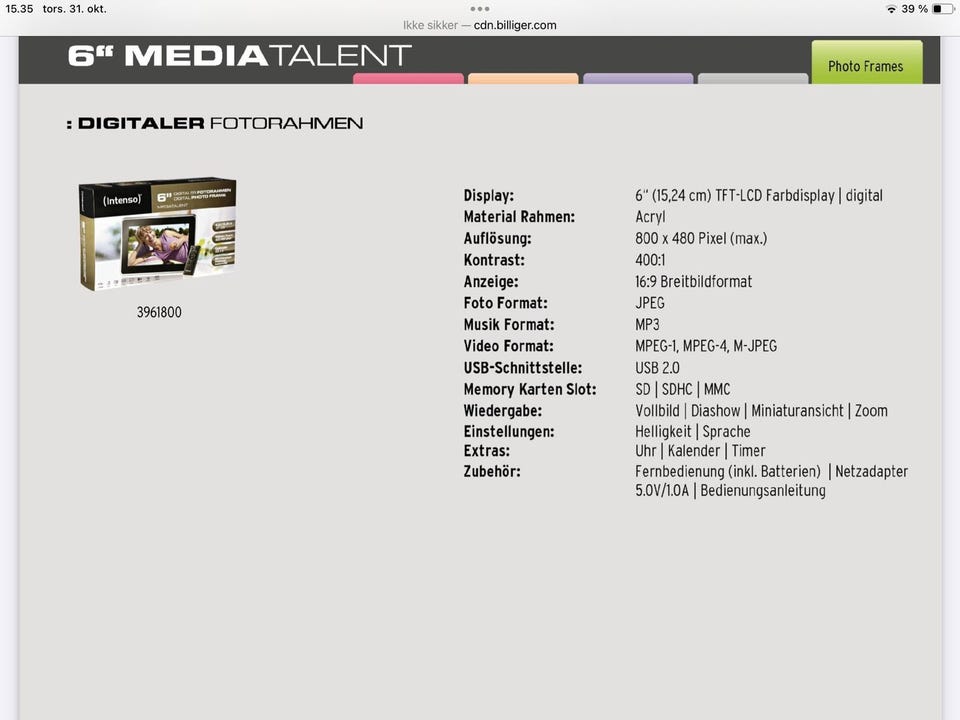Click the 400:1 contrast value
The image size is (960, 720).
click(650, 260)
